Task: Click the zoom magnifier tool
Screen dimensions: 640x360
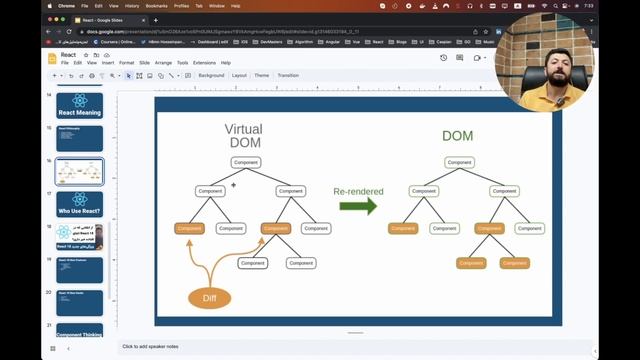Action: (x=112, y=76)
